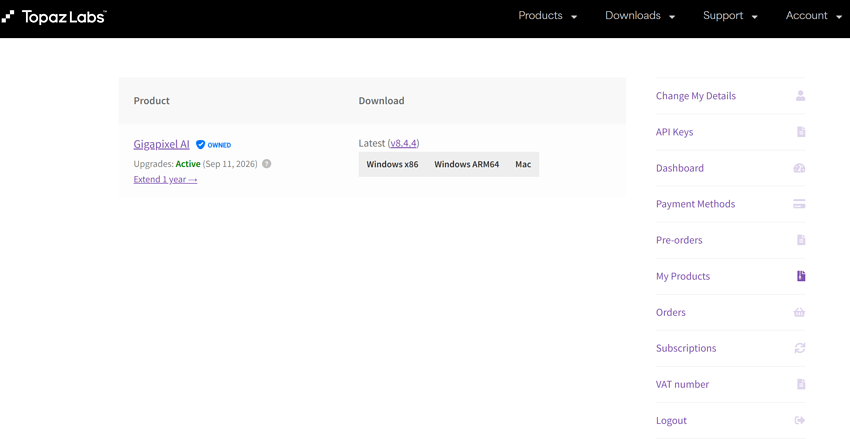Open API Keys page
850x439 pixels.
[674, 132]
